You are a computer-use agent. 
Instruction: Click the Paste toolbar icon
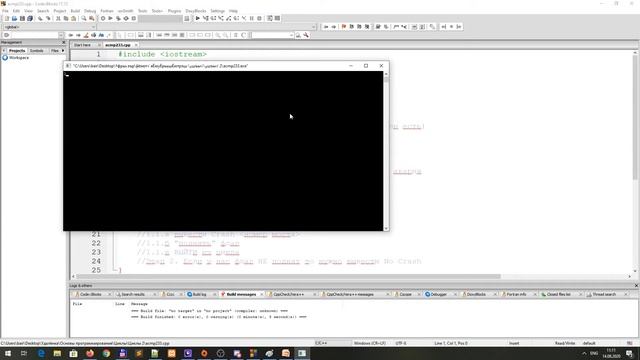73,18
